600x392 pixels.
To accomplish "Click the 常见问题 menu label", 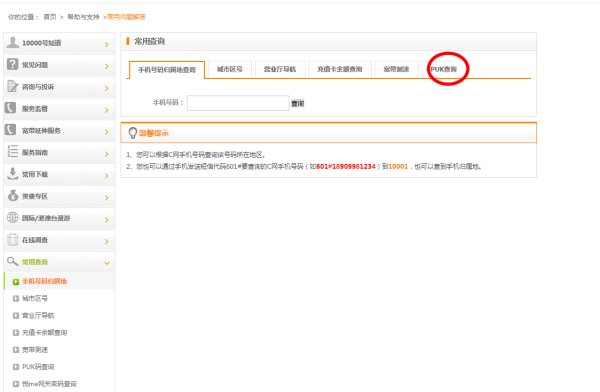I will click(x=35, y=65).
